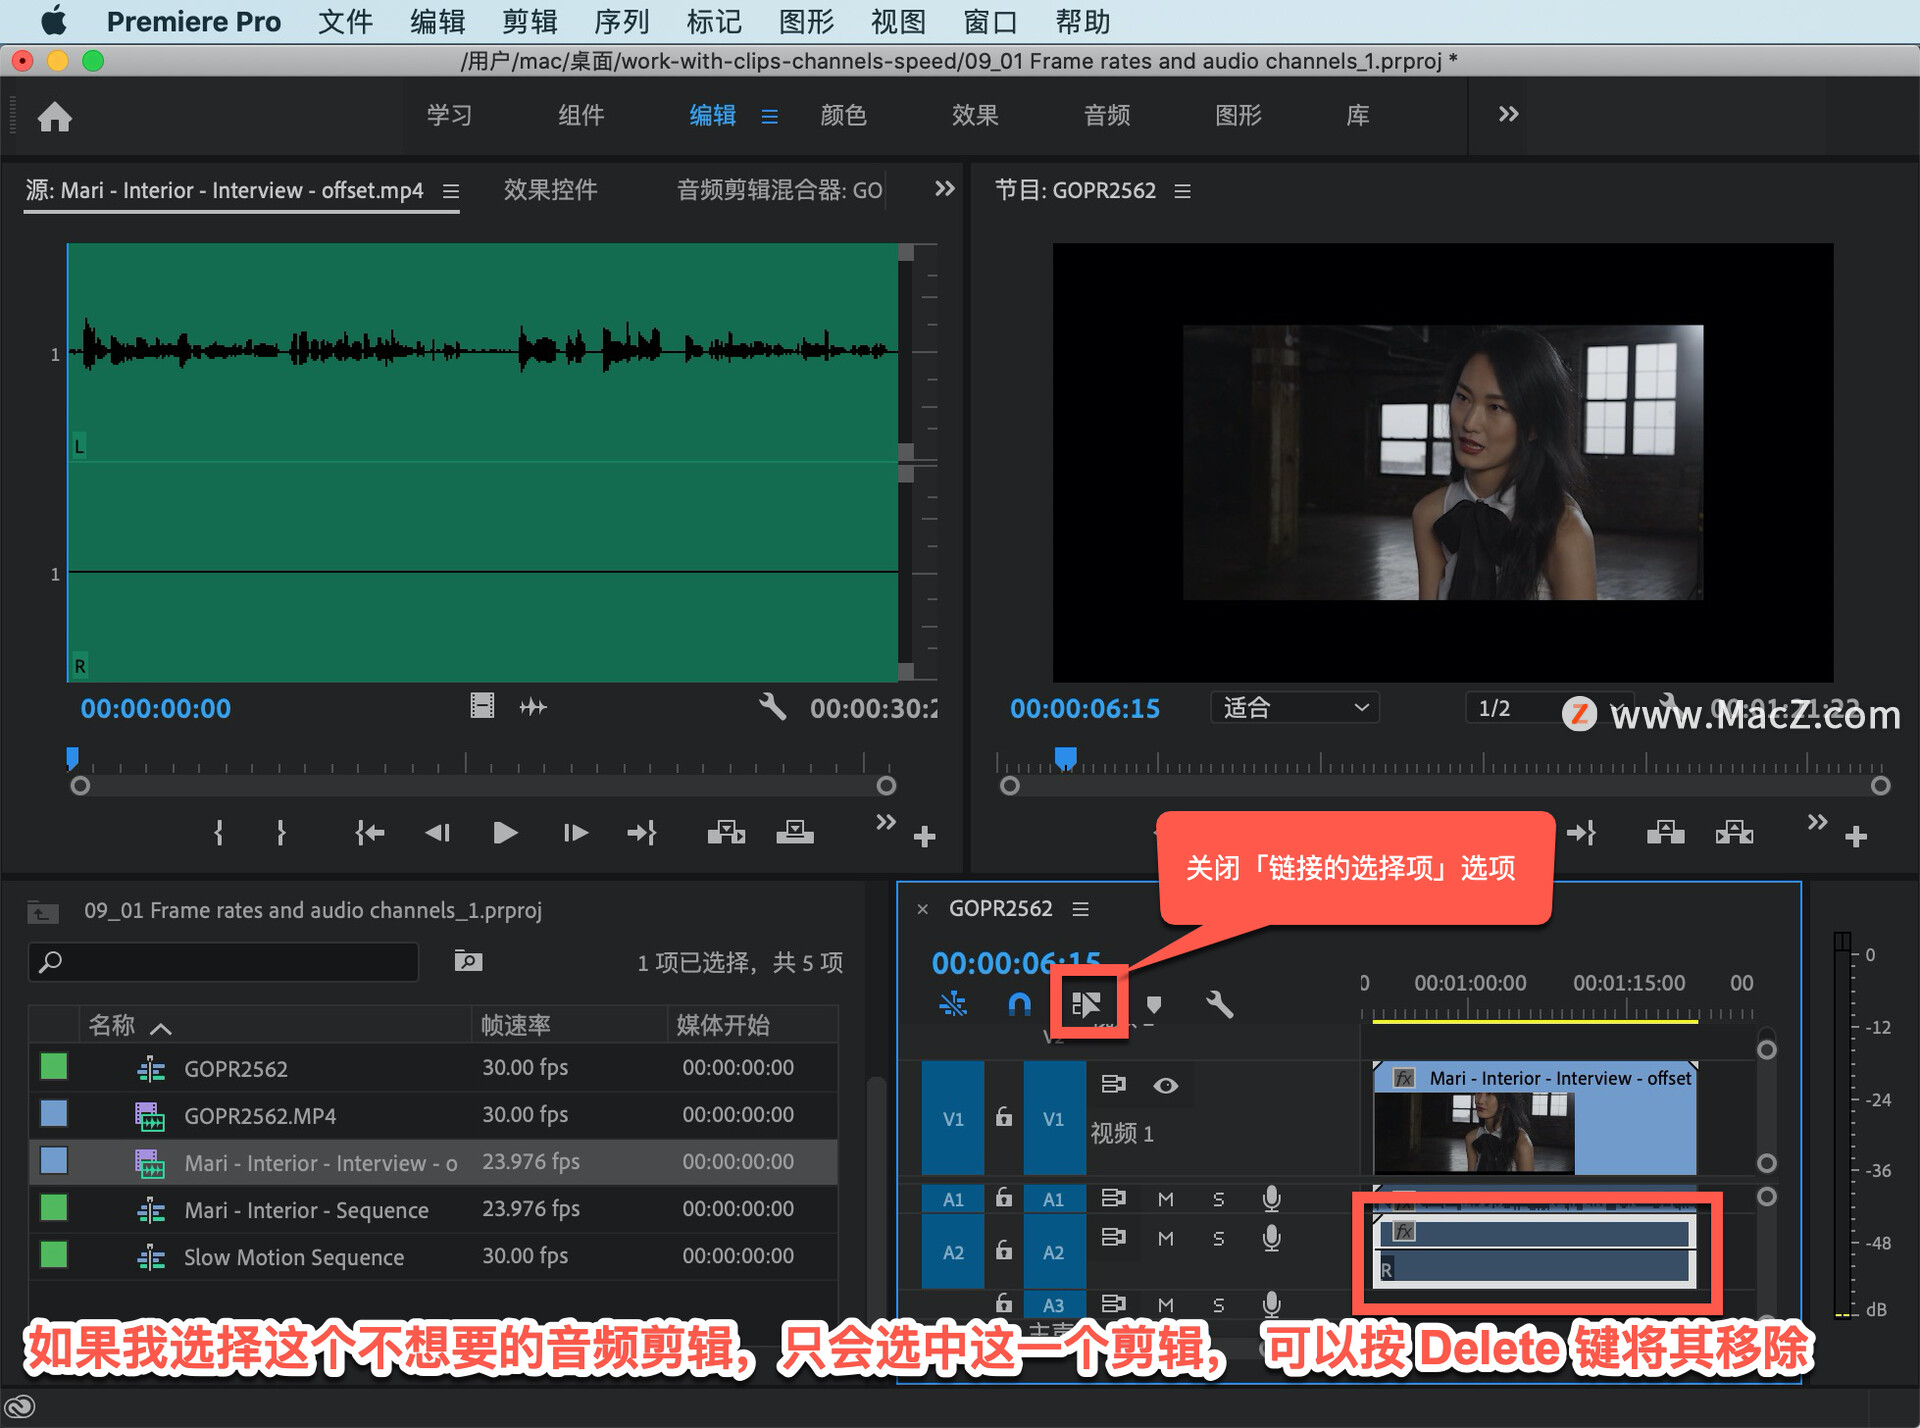The width and height of the screenshot is (1920, 1428).
Task: Solo track A1
Action: pos(1218,1199)
